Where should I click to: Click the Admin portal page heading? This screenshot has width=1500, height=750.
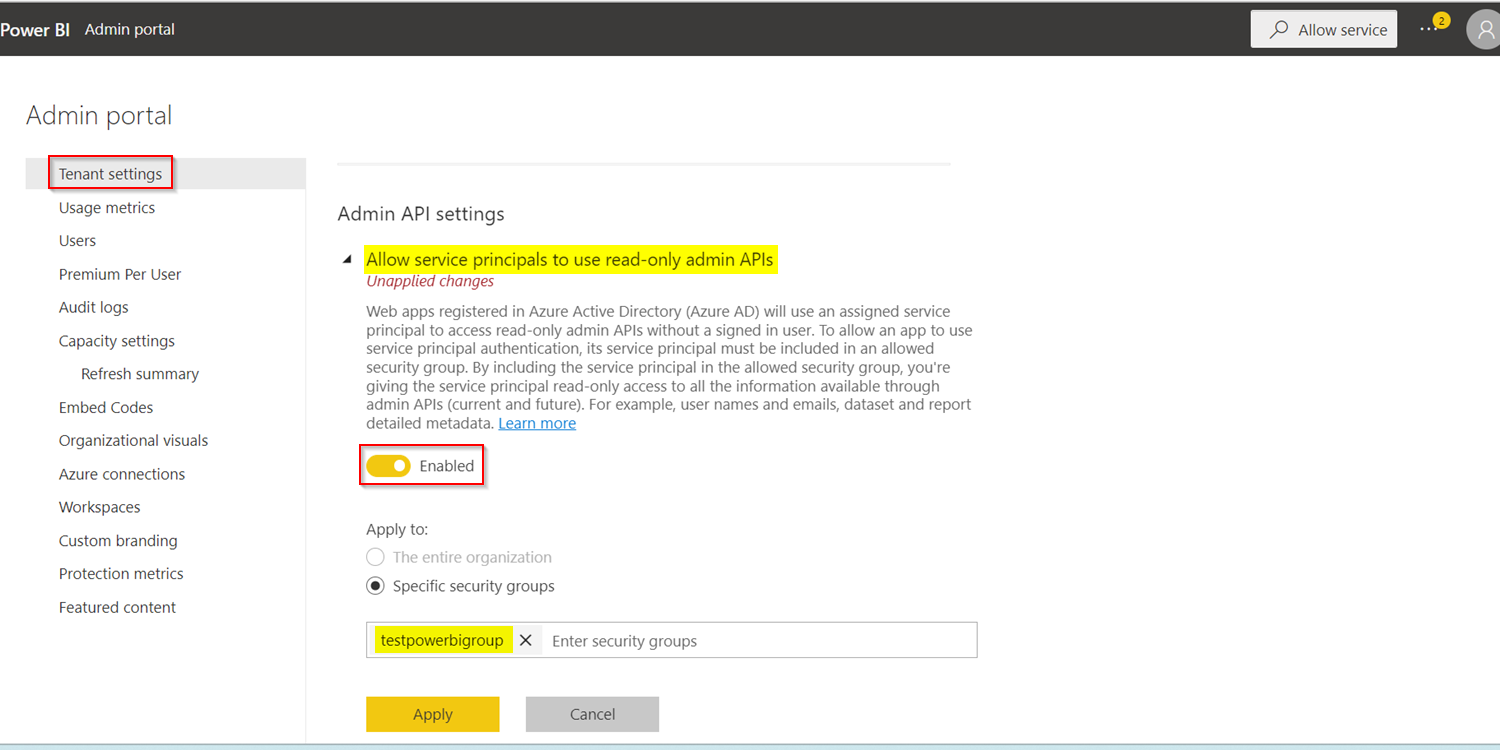pyautogui.click(x=99, y=116)
